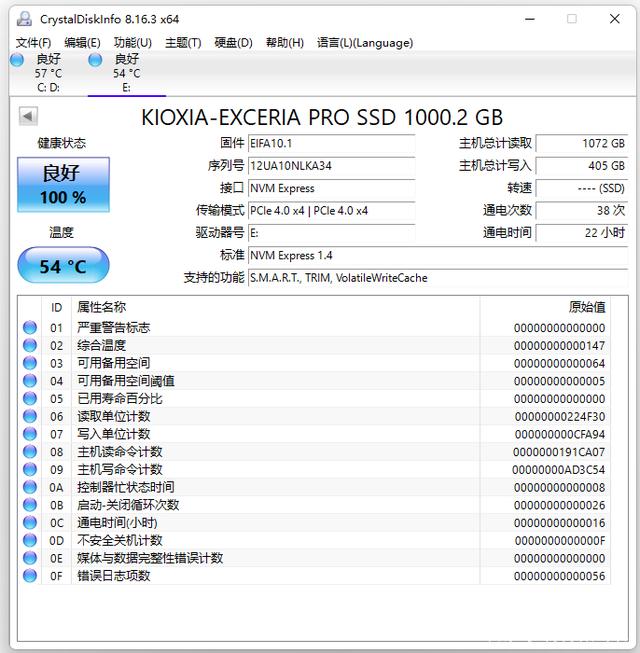Click raw value 00000000000056

click(559, 576)
